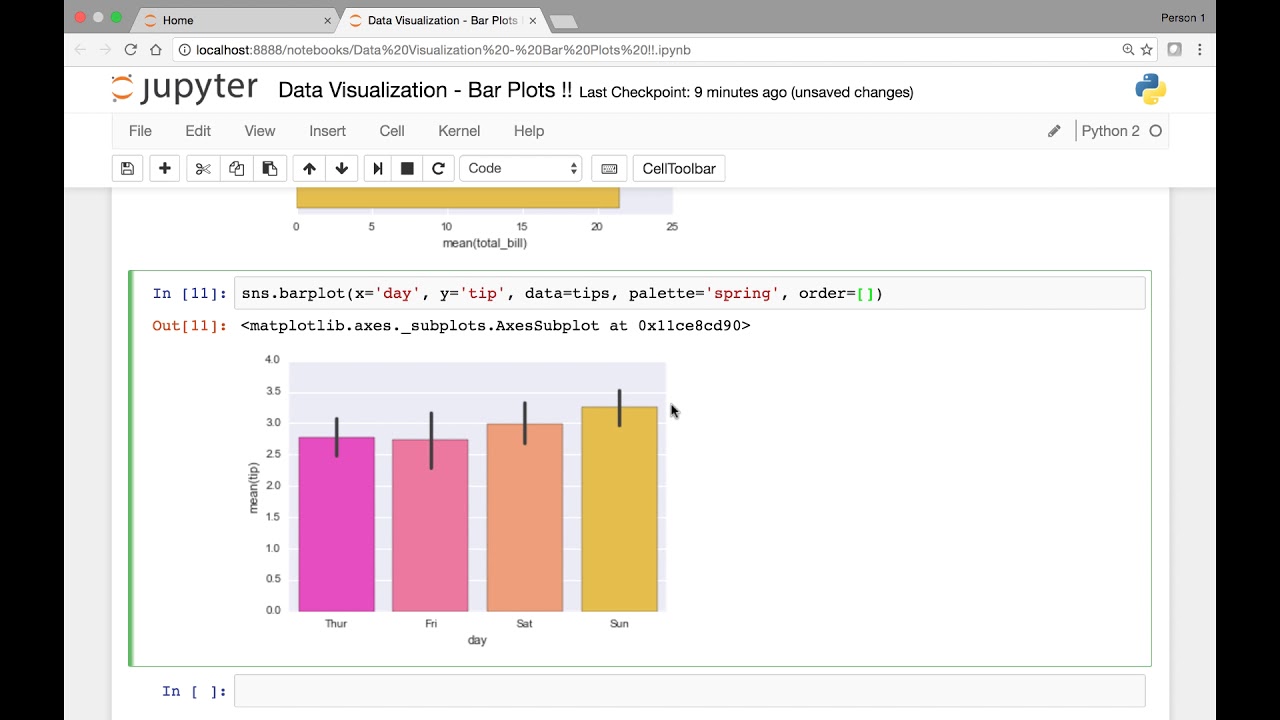Click the Sun tick label
The image size is (1280, 720).
(x=619, y=623)
